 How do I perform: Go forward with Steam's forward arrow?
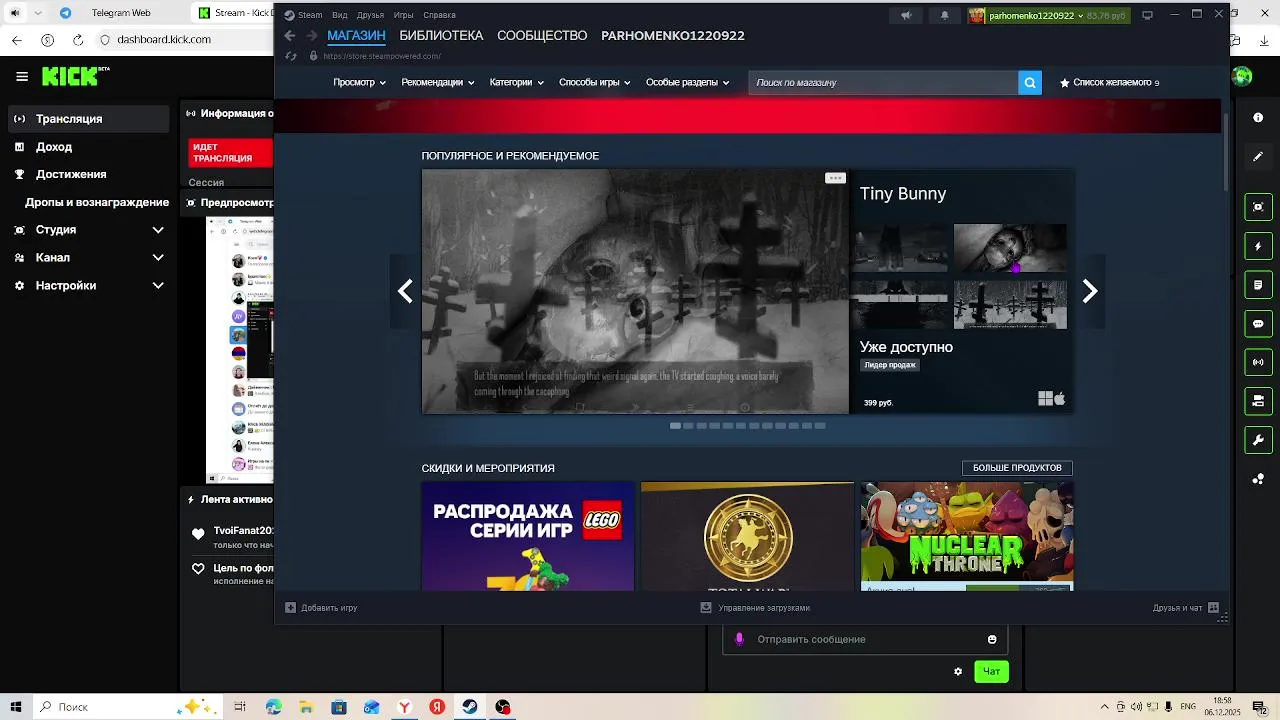pyautogui.click(x=312, y=35)
